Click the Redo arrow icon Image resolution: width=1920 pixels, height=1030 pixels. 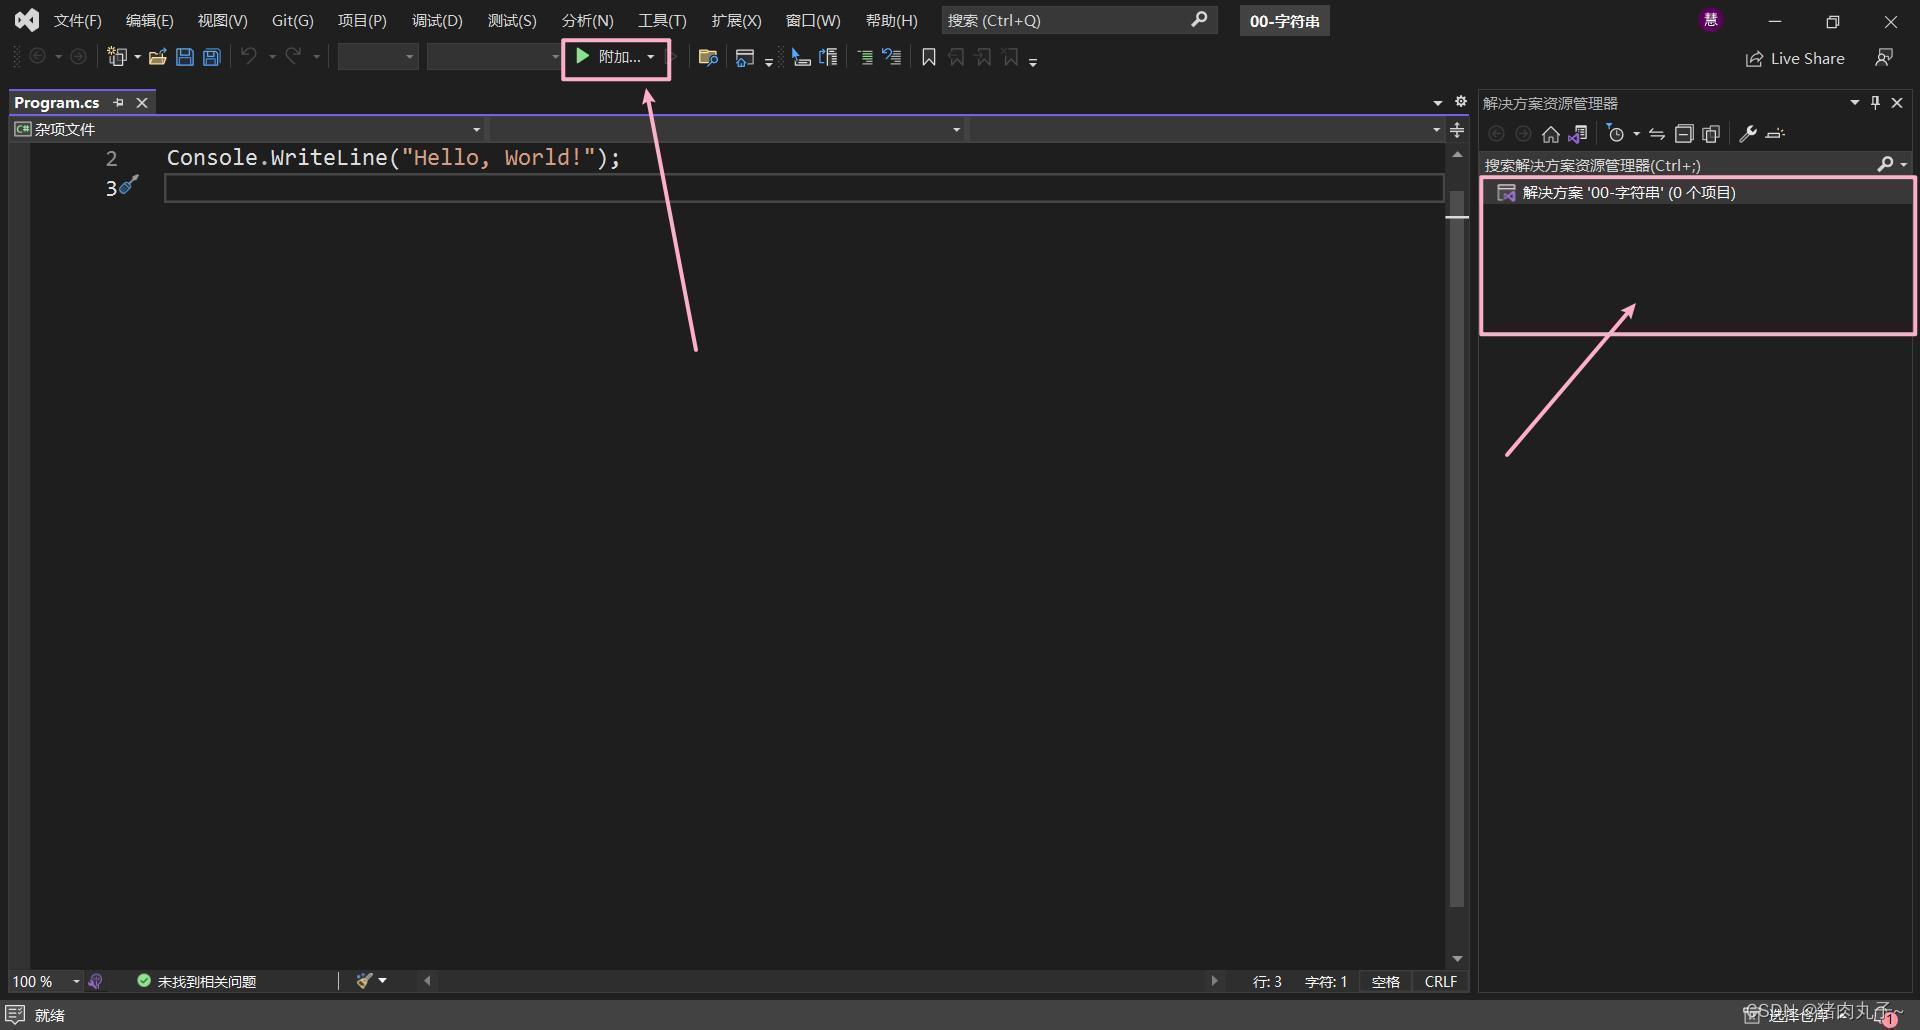(x=293, y=56)
